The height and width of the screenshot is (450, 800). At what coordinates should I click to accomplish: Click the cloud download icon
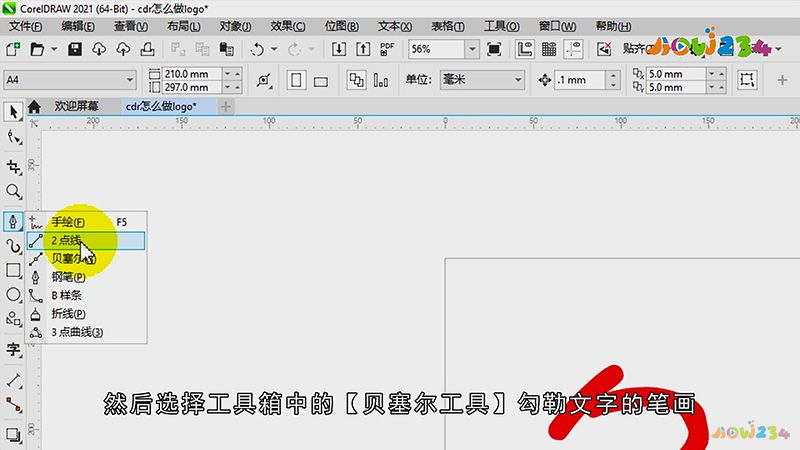(99, 49)
